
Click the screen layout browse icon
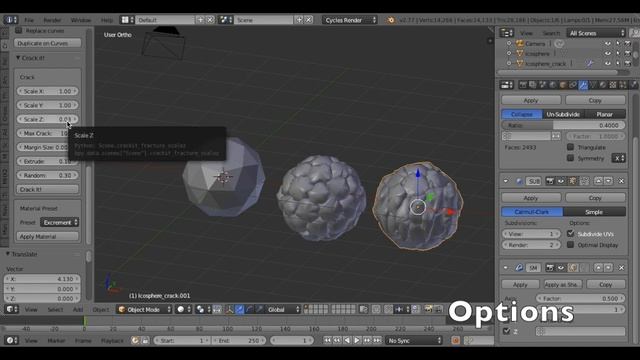click(x=127, y=20)
